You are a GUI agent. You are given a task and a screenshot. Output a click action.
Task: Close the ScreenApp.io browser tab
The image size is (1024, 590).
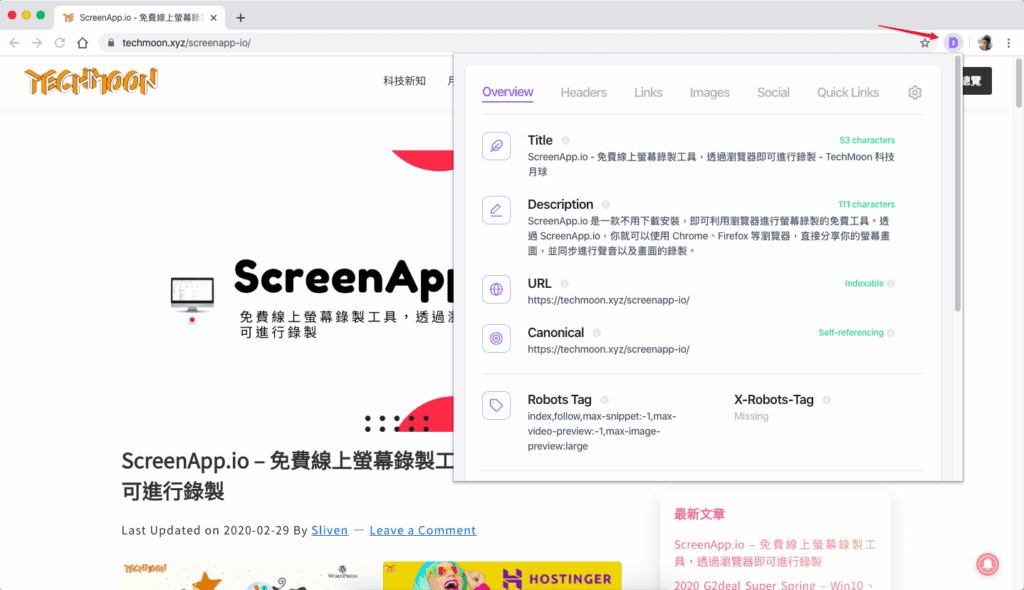coord(214,18)
